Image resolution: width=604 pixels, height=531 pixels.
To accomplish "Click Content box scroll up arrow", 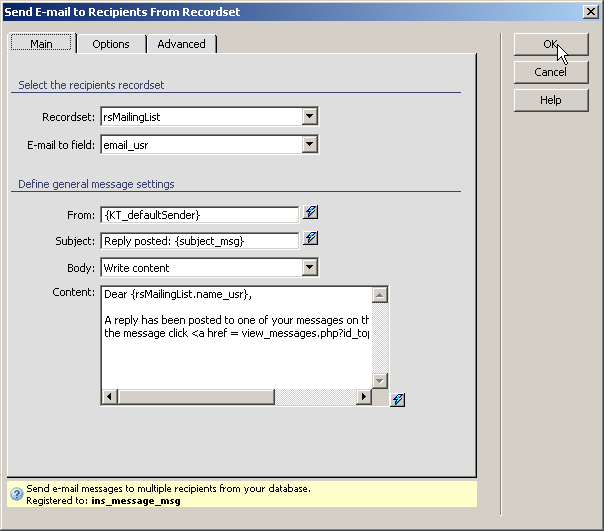I will click(379, 295).
